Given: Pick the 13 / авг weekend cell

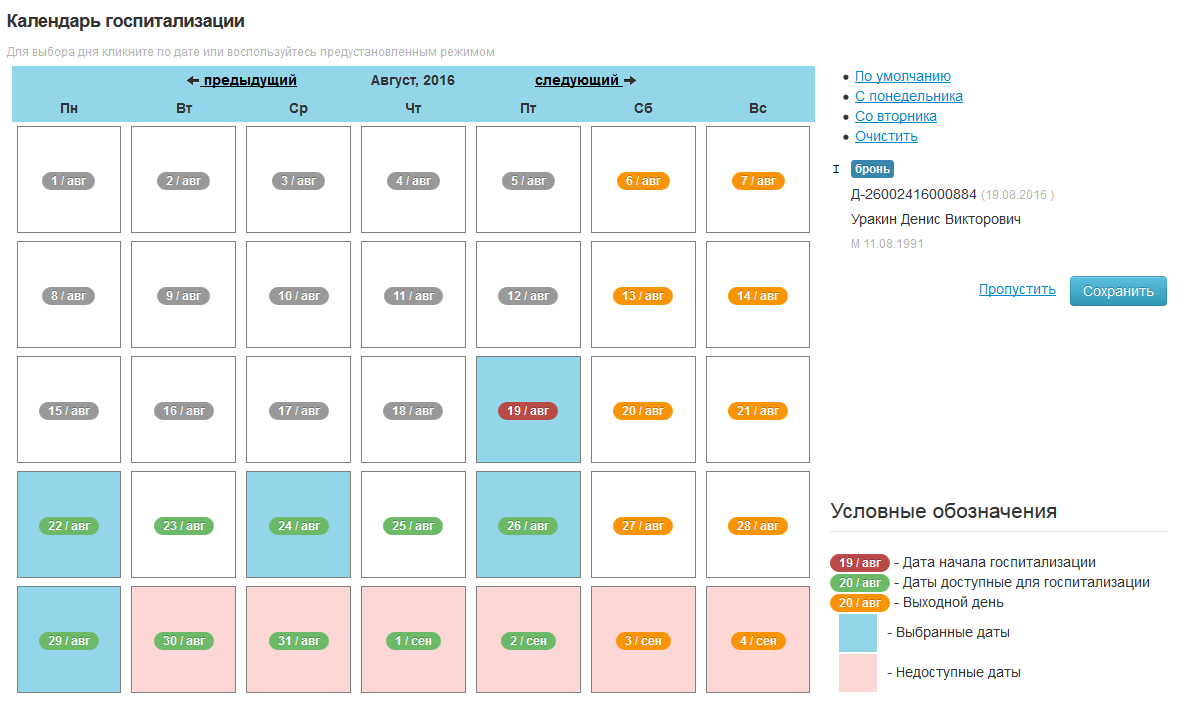Looking at the screenshot, I should tap(643, 295).
